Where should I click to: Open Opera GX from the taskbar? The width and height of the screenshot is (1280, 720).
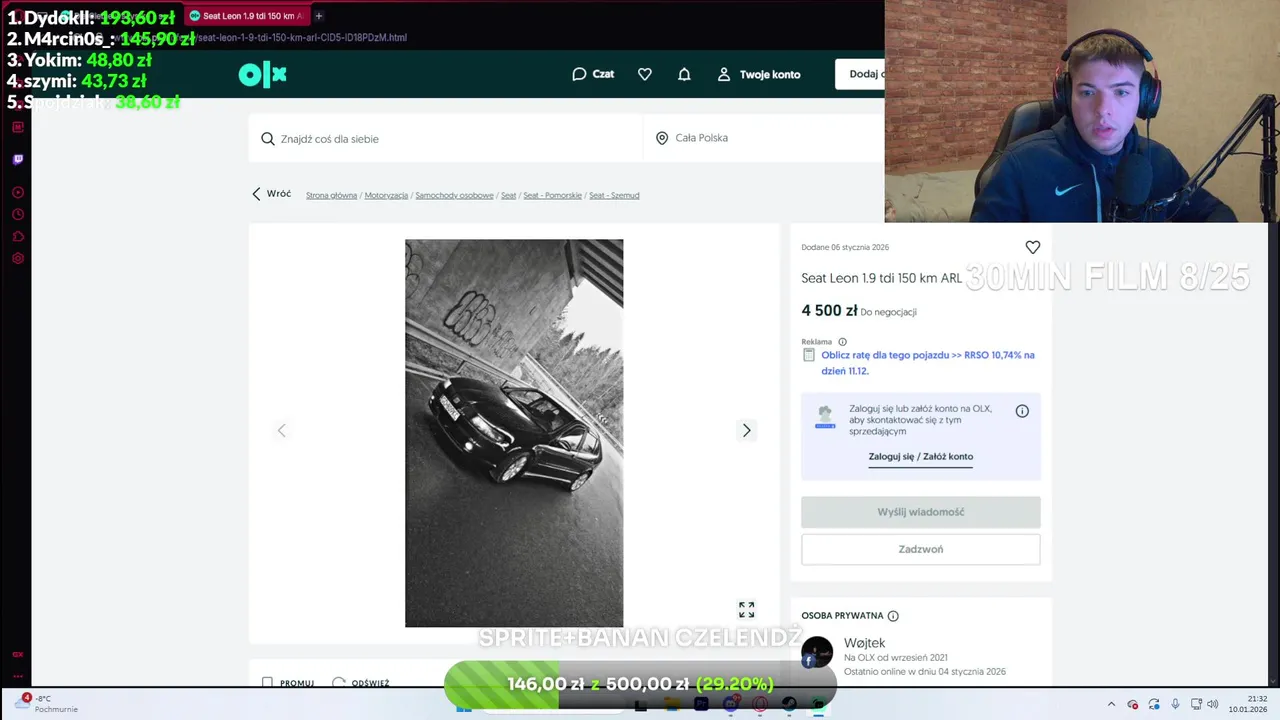click(x=760, y=704)
